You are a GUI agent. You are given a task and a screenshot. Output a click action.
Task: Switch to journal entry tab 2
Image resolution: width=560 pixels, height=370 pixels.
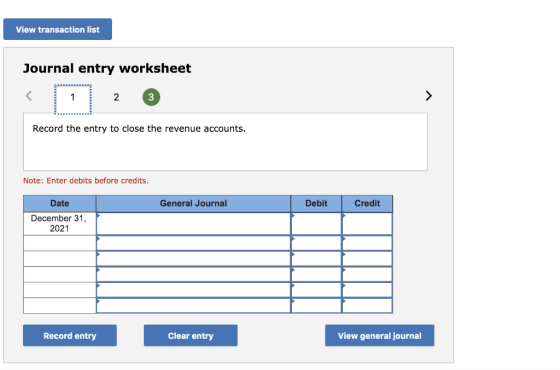116,97
